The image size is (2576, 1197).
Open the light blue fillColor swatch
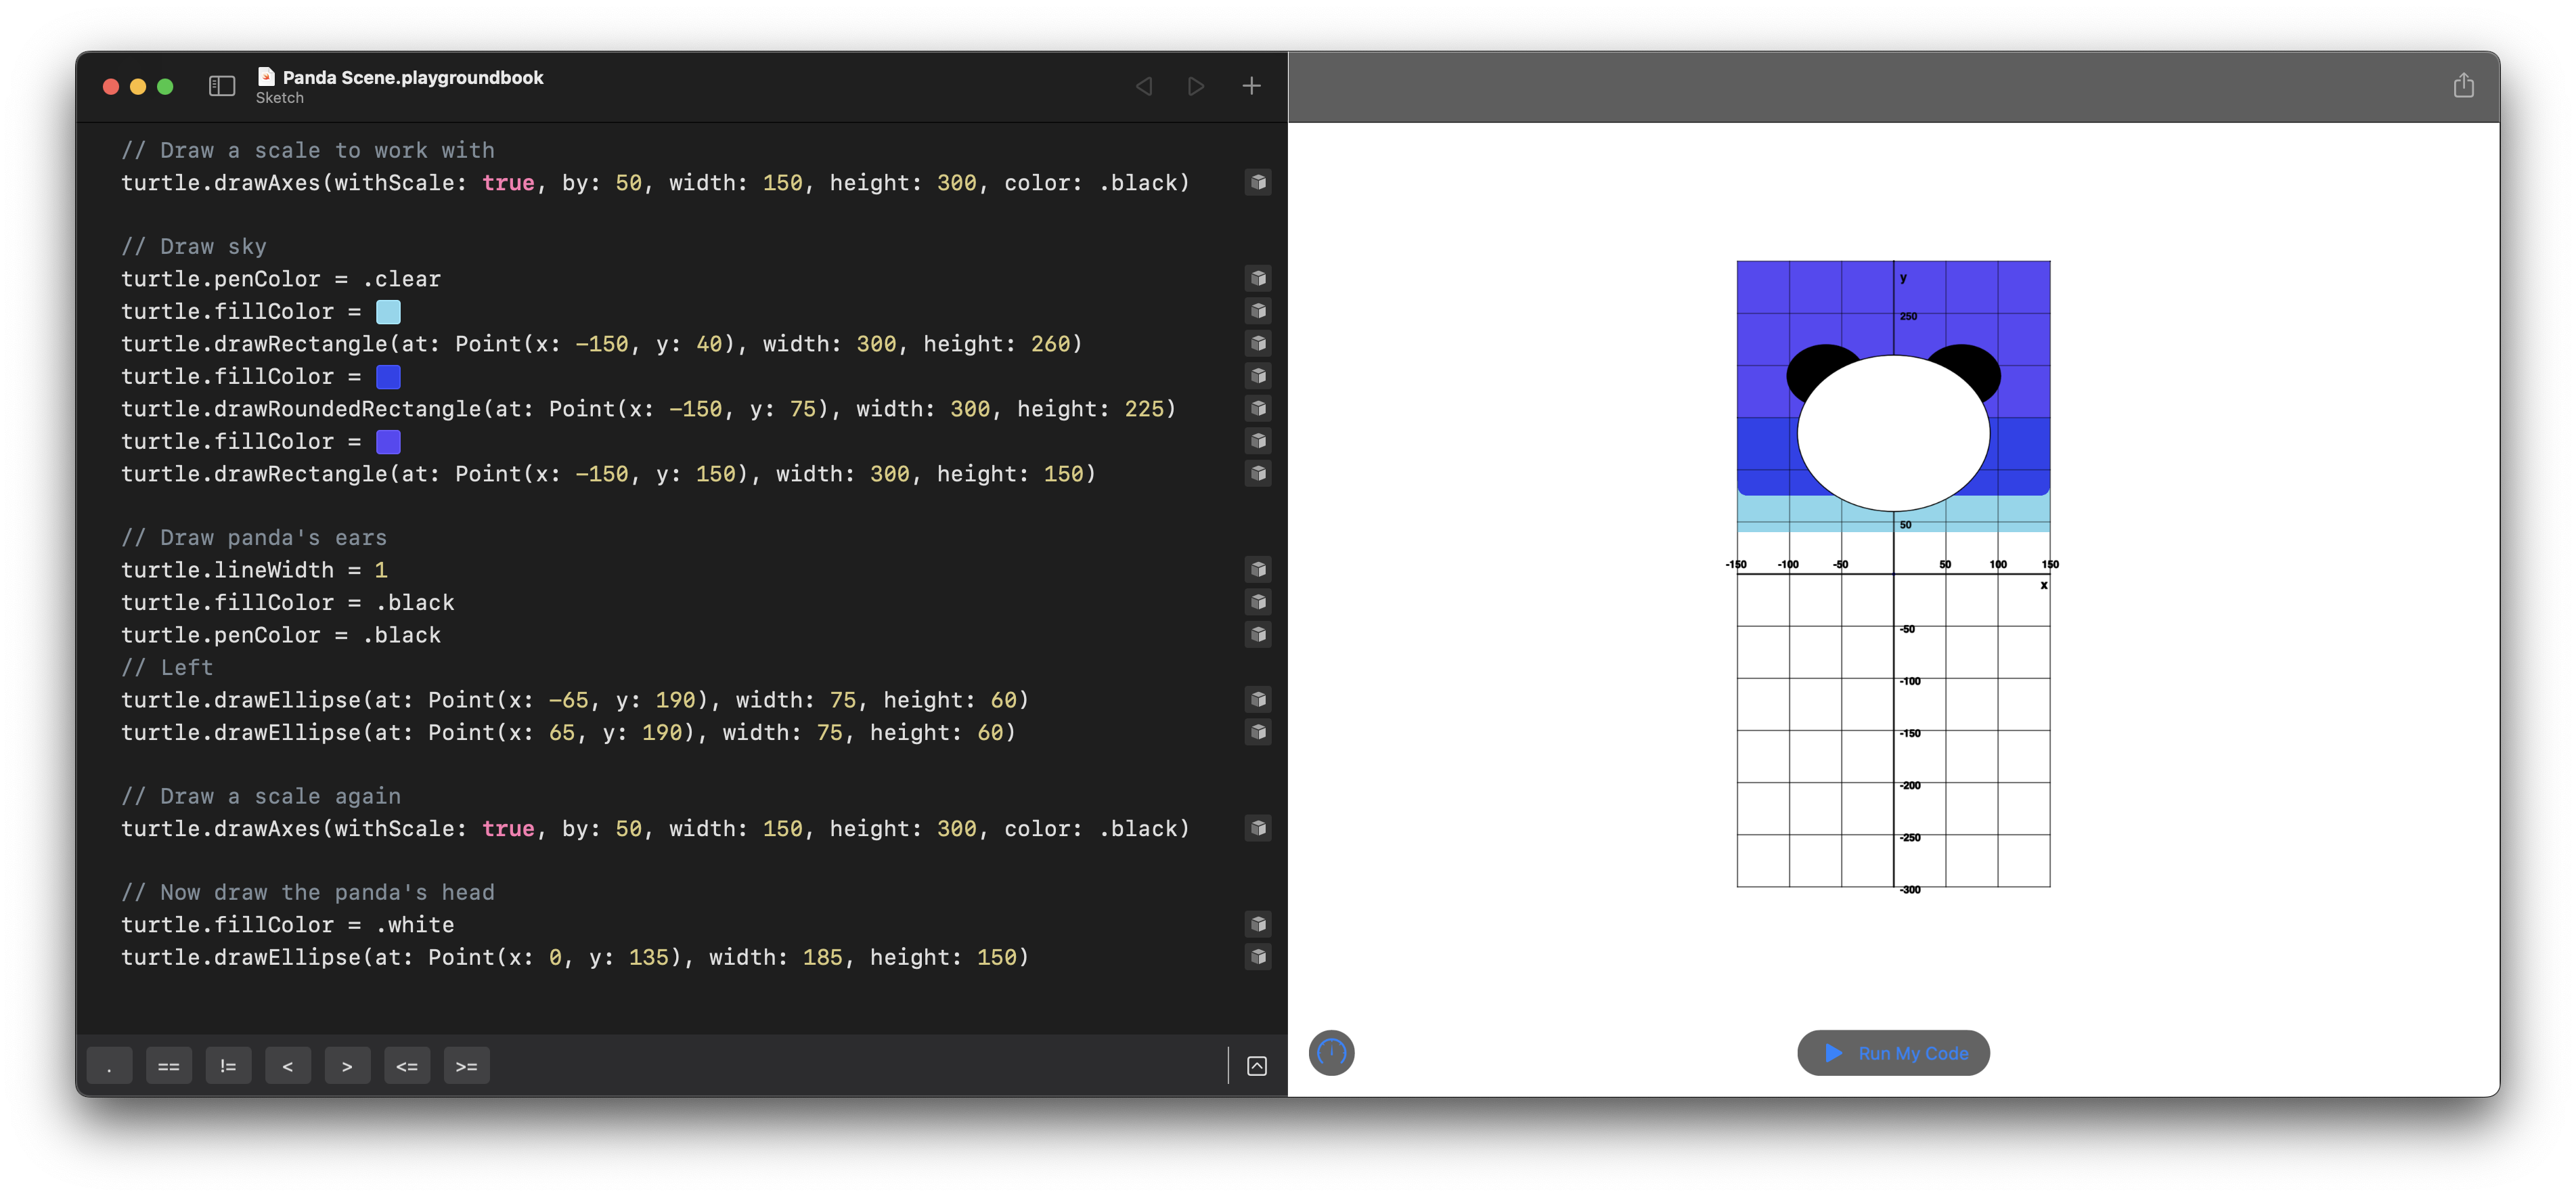tap(388, 312)
